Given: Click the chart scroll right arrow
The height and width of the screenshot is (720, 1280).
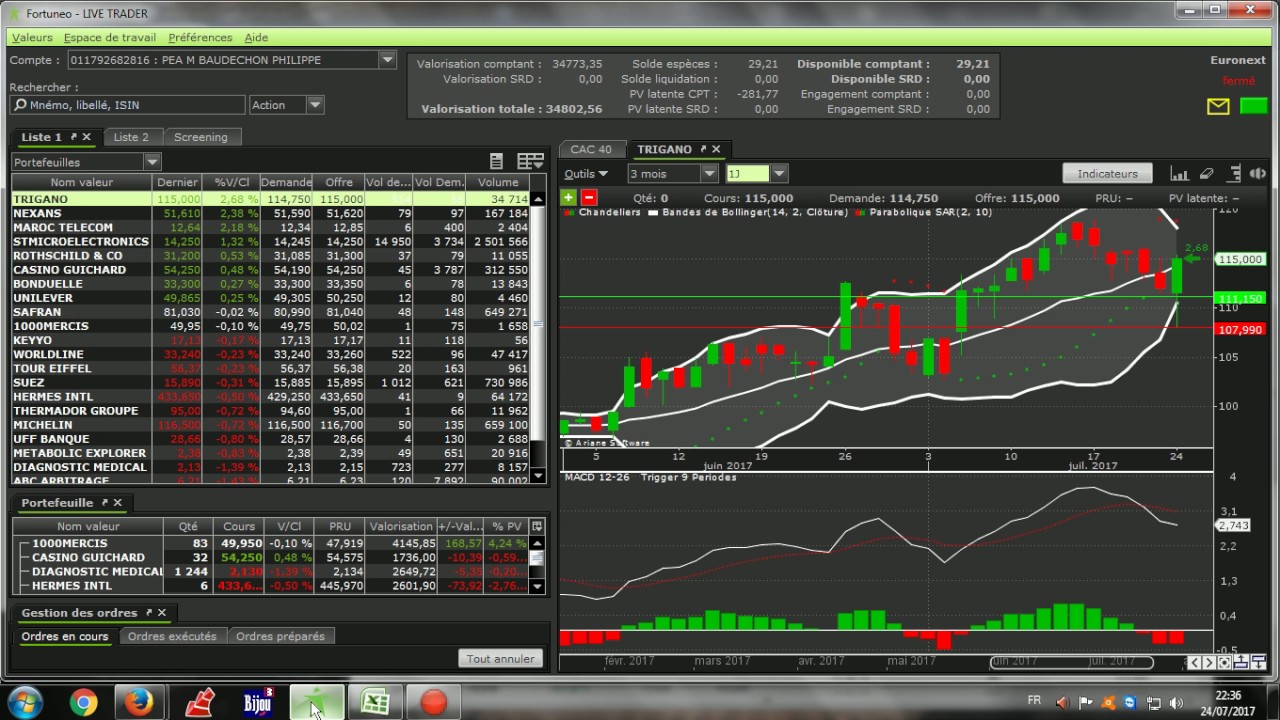Looking at the screenshot, I should (1209, 662).
